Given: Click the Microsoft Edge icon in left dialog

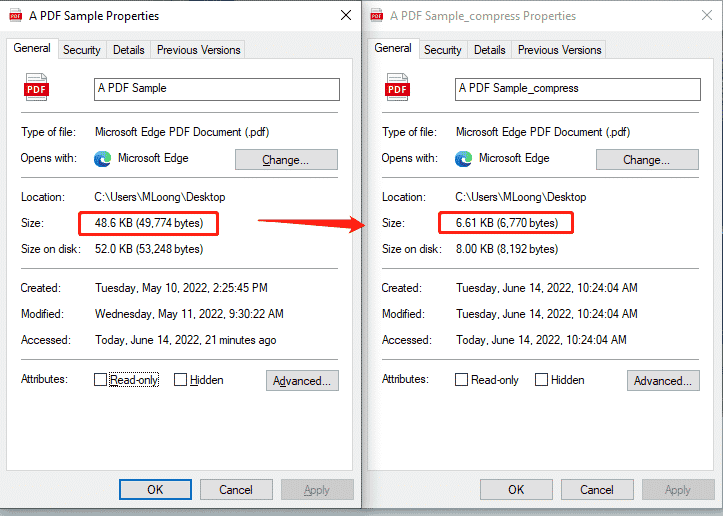Looking at the screenshot, I should [x=102, y=158].
